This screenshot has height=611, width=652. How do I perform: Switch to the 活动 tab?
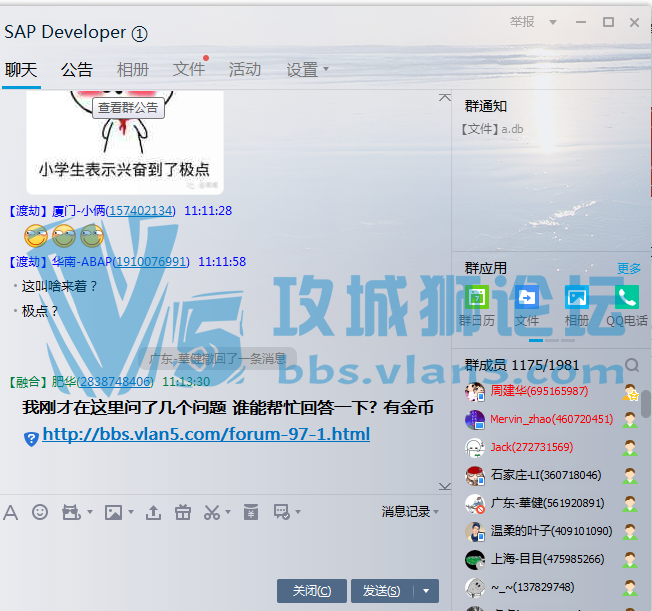click(x=244, y=70)
